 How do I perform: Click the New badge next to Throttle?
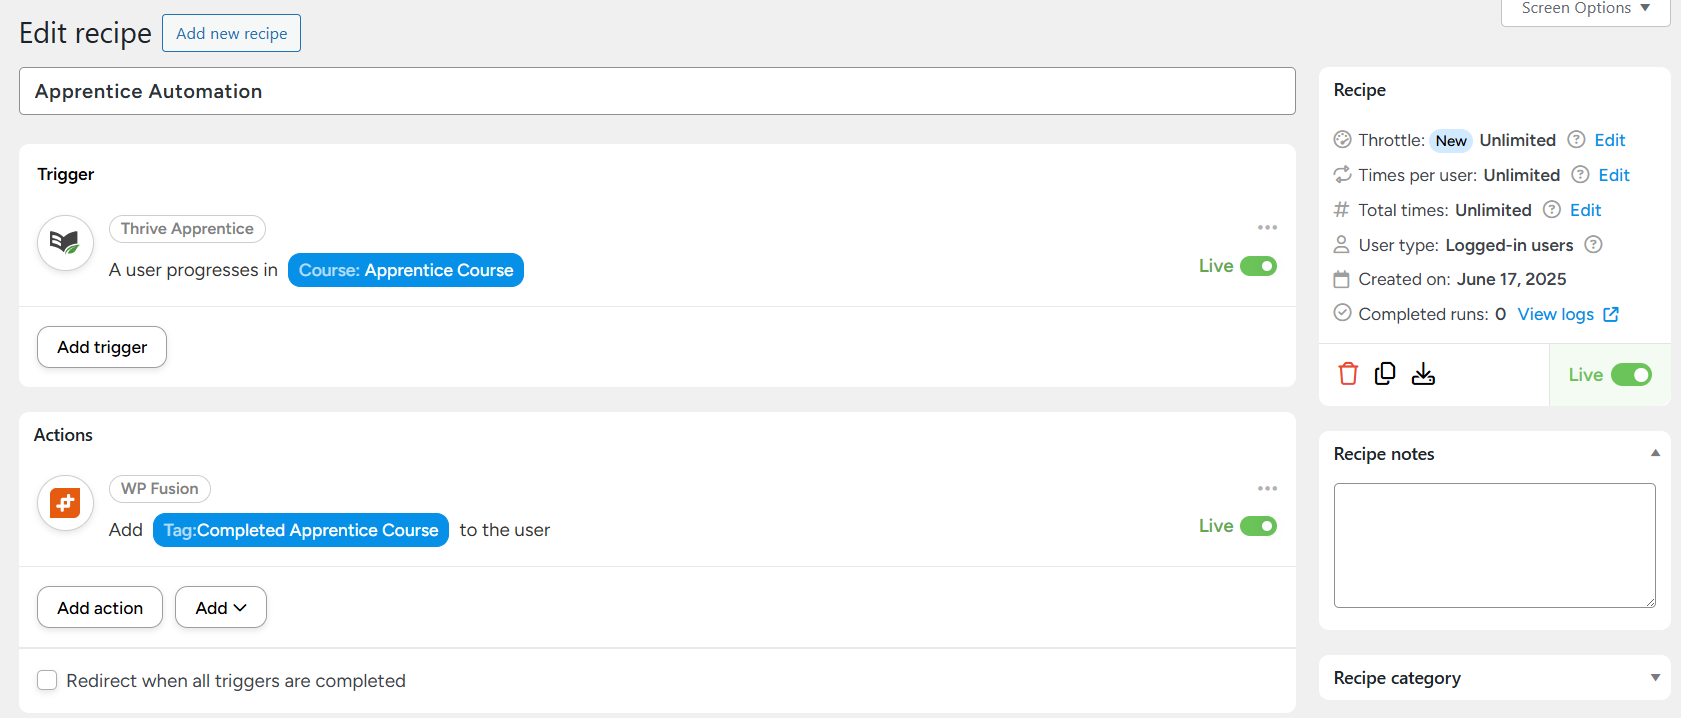point(1450,140)
